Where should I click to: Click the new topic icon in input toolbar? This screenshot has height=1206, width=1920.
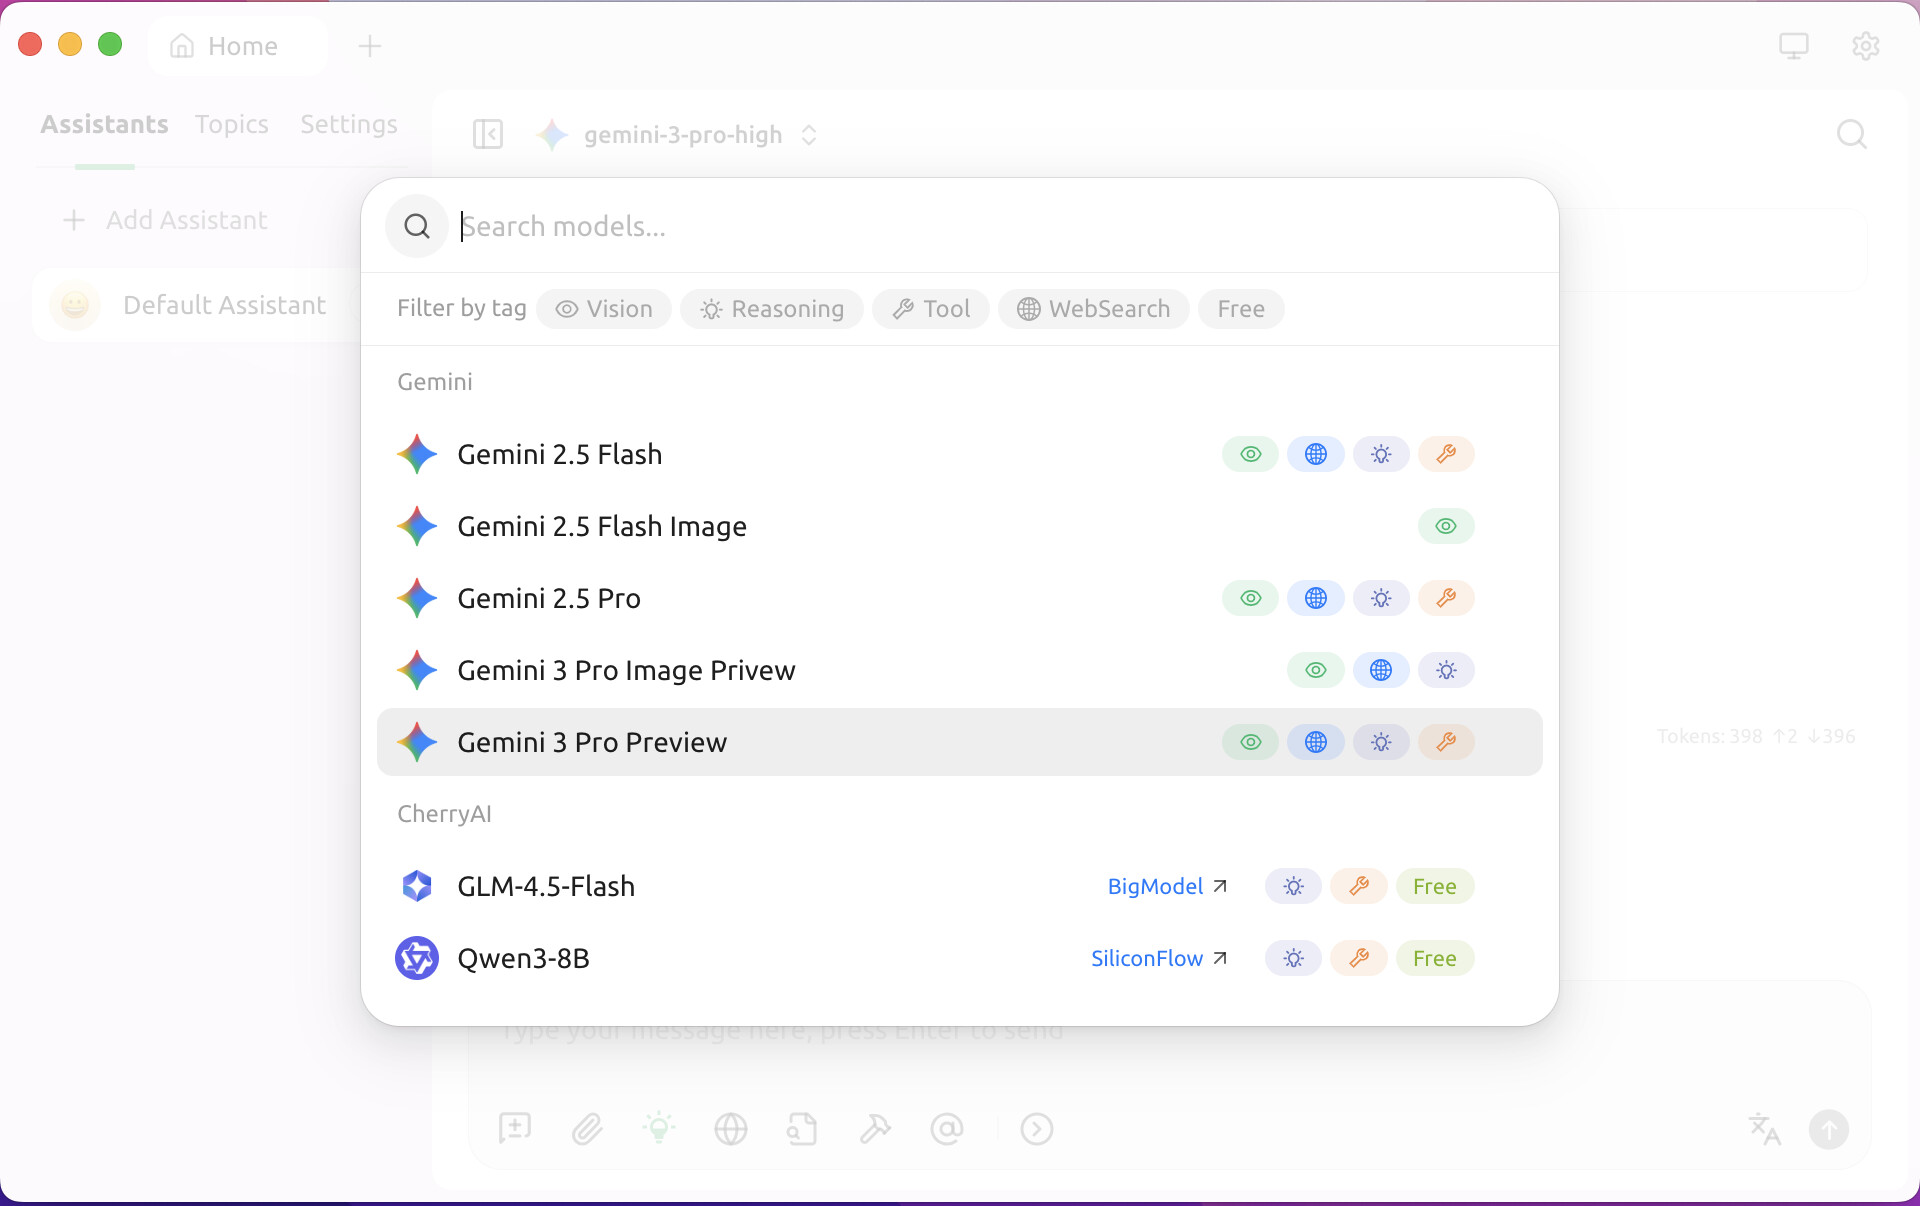[515, 1129]
